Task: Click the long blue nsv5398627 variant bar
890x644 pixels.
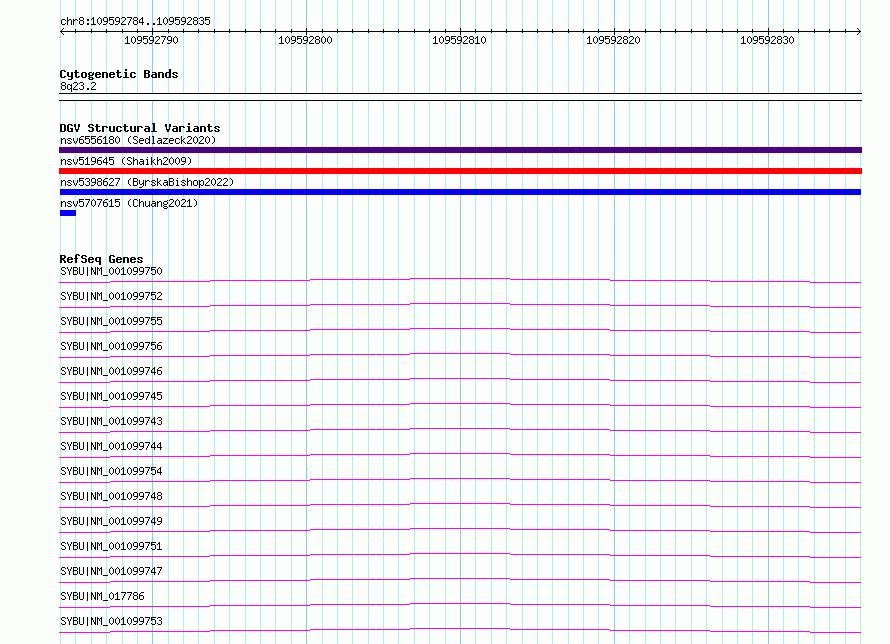Action: click(x=460, y=192)
